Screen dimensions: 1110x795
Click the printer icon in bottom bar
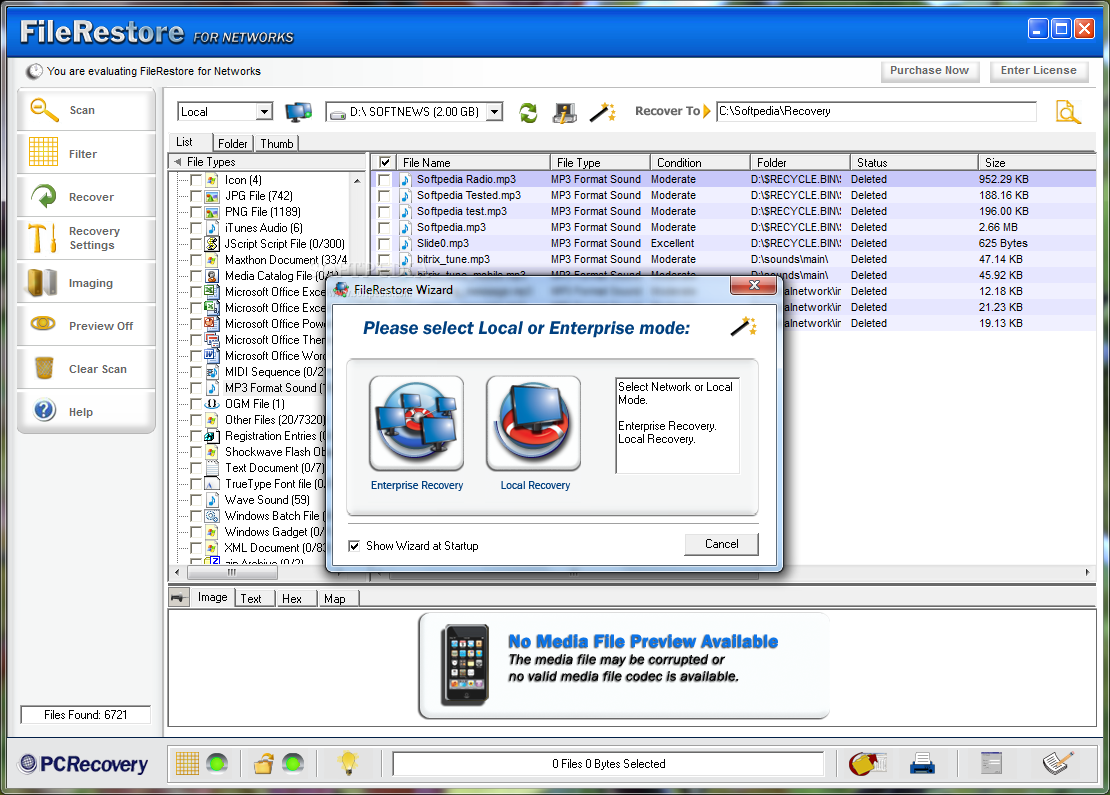coord(922,763)
